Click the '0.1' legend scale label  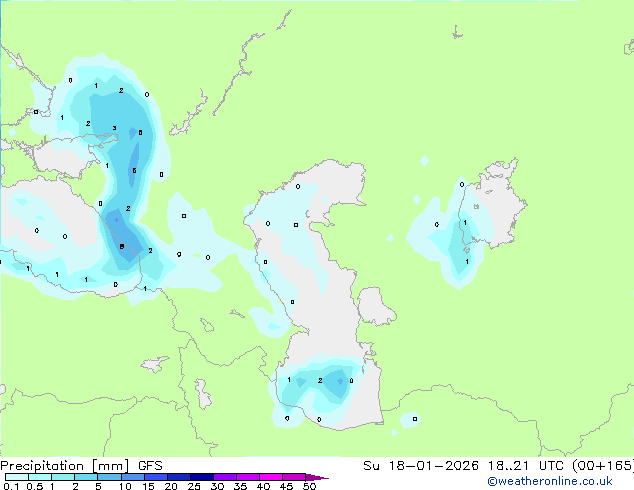pyautogui.click(x=11, y=486)
